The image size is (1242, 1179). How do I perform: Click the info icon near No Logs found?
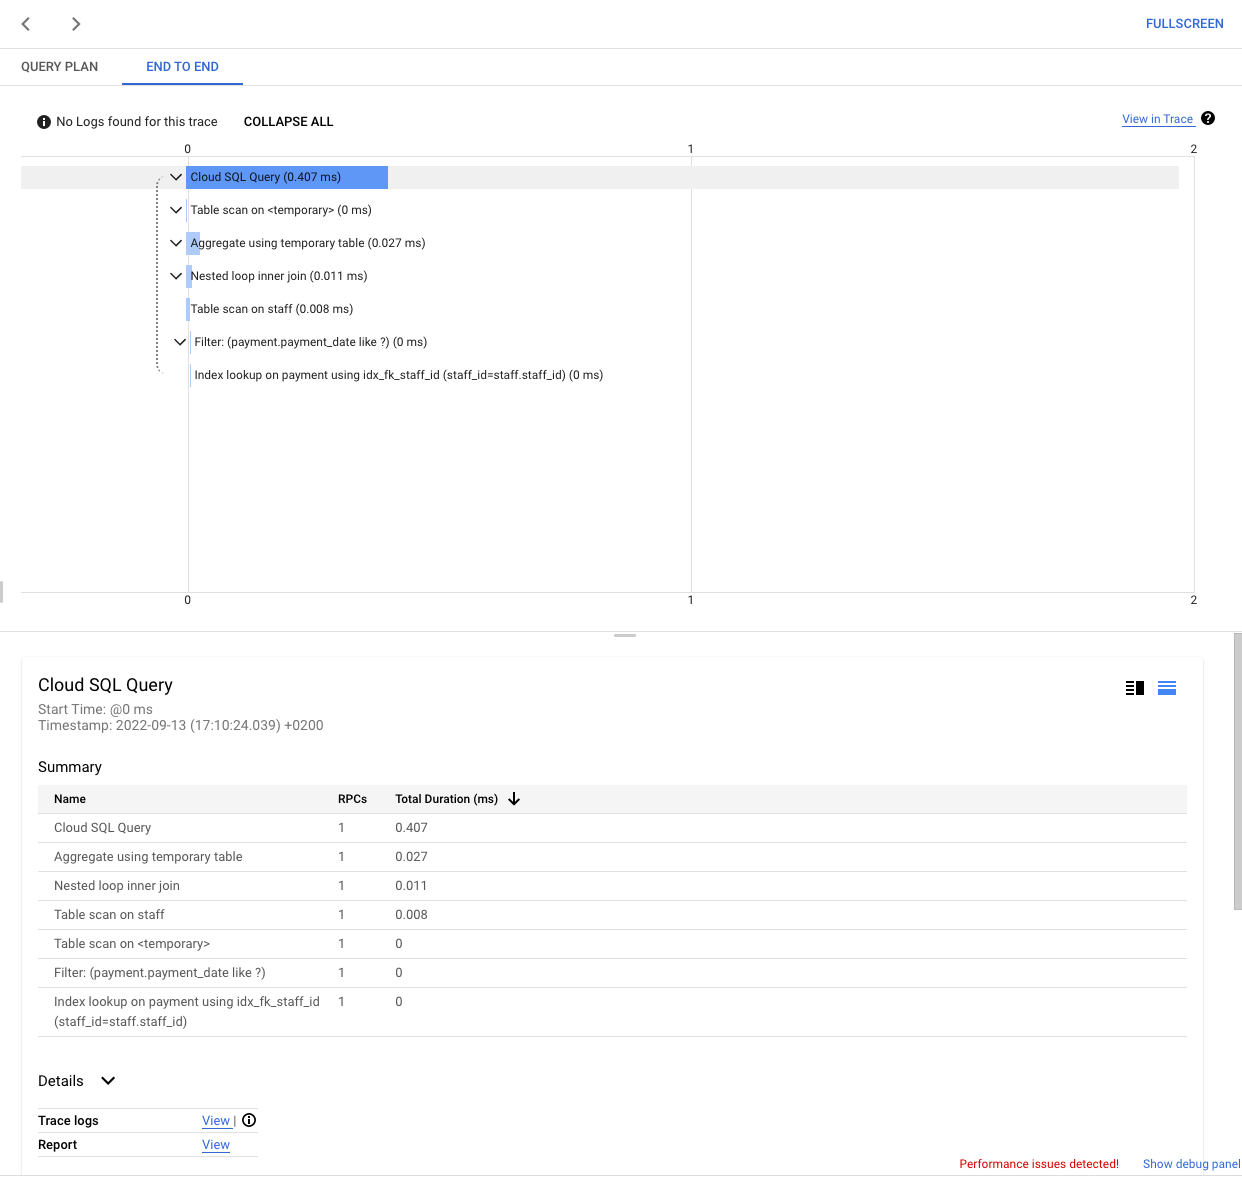click(44, 122)
